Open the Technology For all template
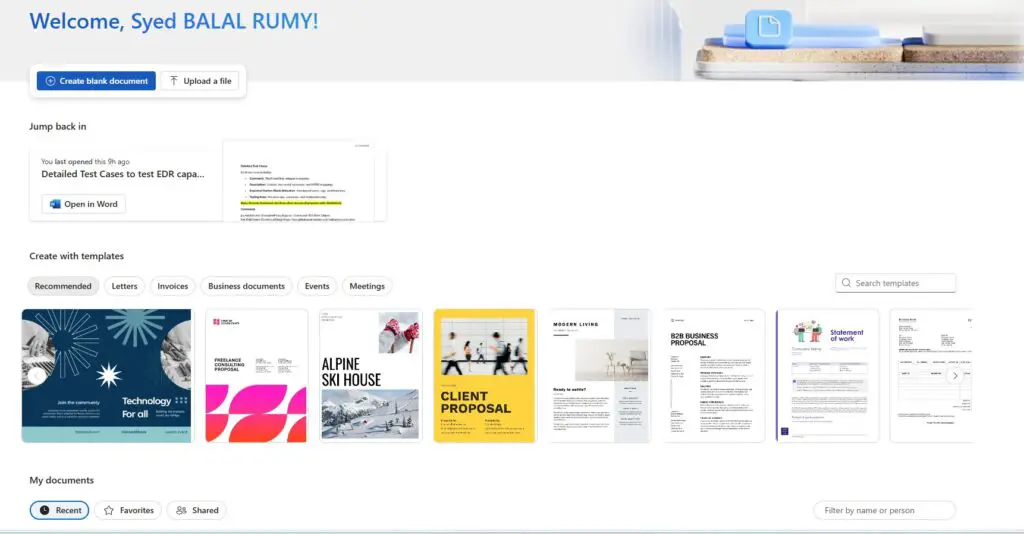 106,375
